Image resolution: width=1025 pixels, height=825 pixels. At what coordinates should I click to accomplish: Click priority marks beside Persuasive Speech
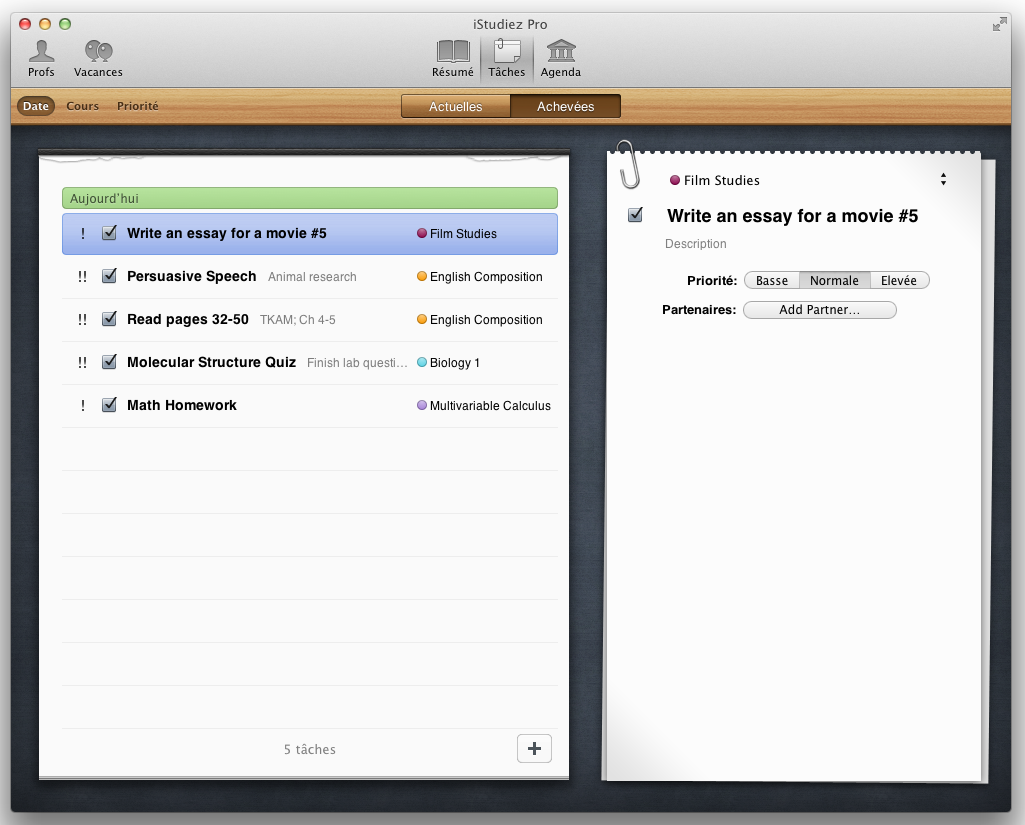(x=82, y=277)
